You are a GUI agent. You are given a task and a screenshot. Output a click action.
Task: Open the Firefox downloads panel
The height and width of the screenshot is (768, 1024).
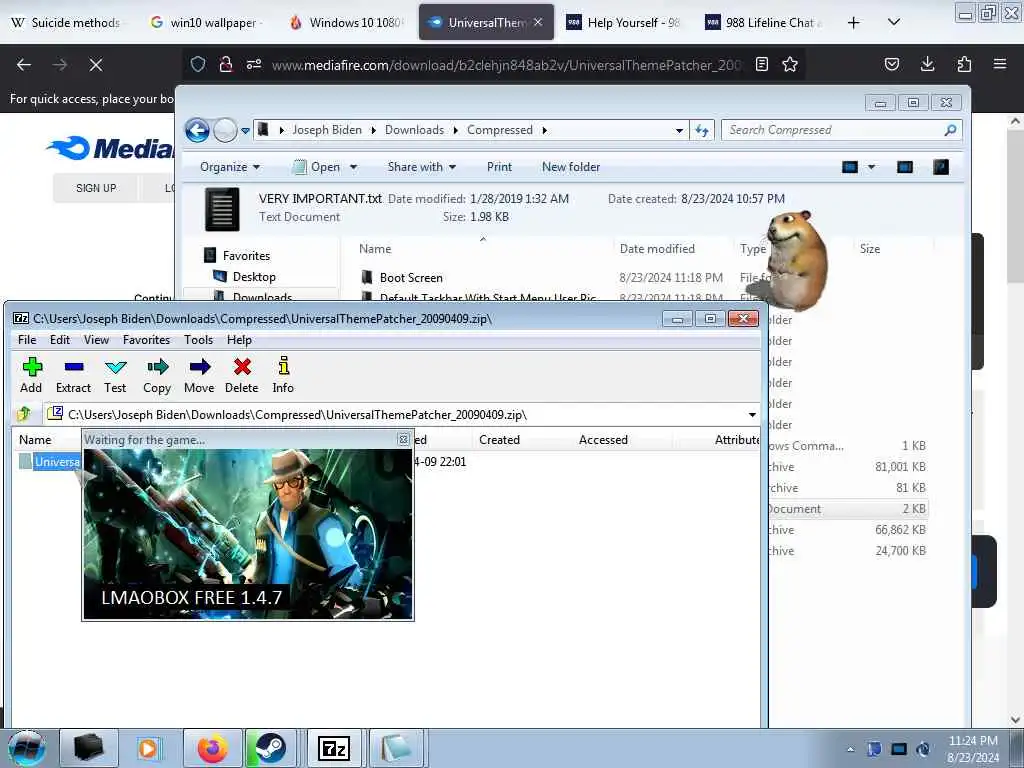[x=927, y=64]
